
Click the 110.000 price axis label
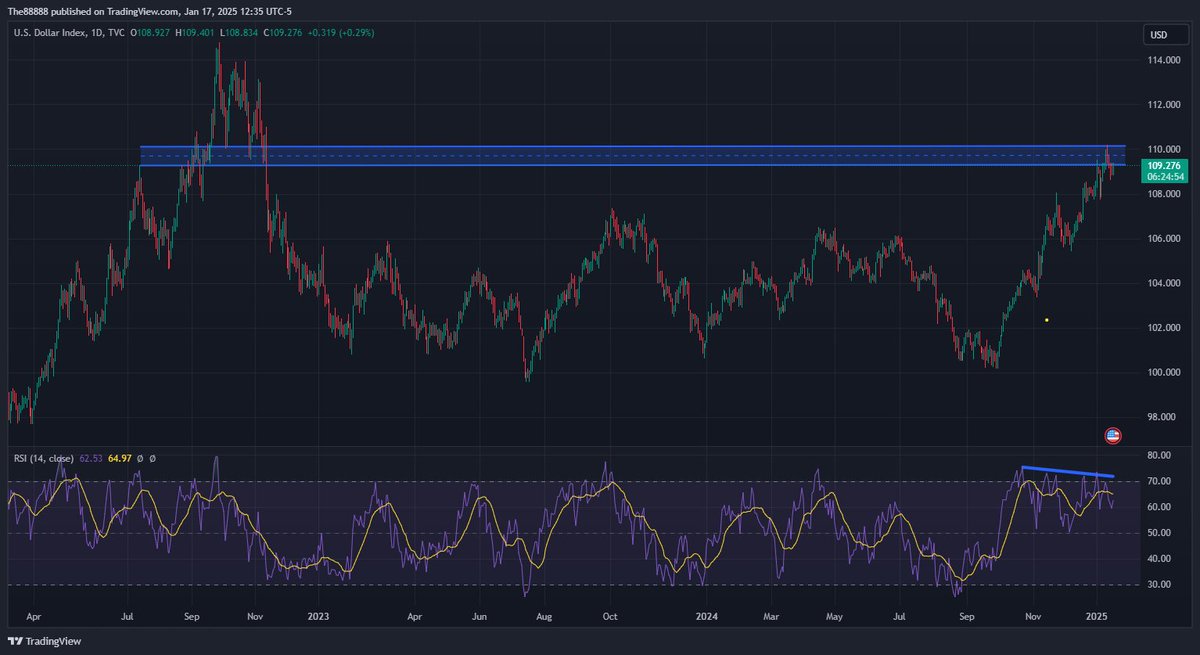pos(1163,149)
